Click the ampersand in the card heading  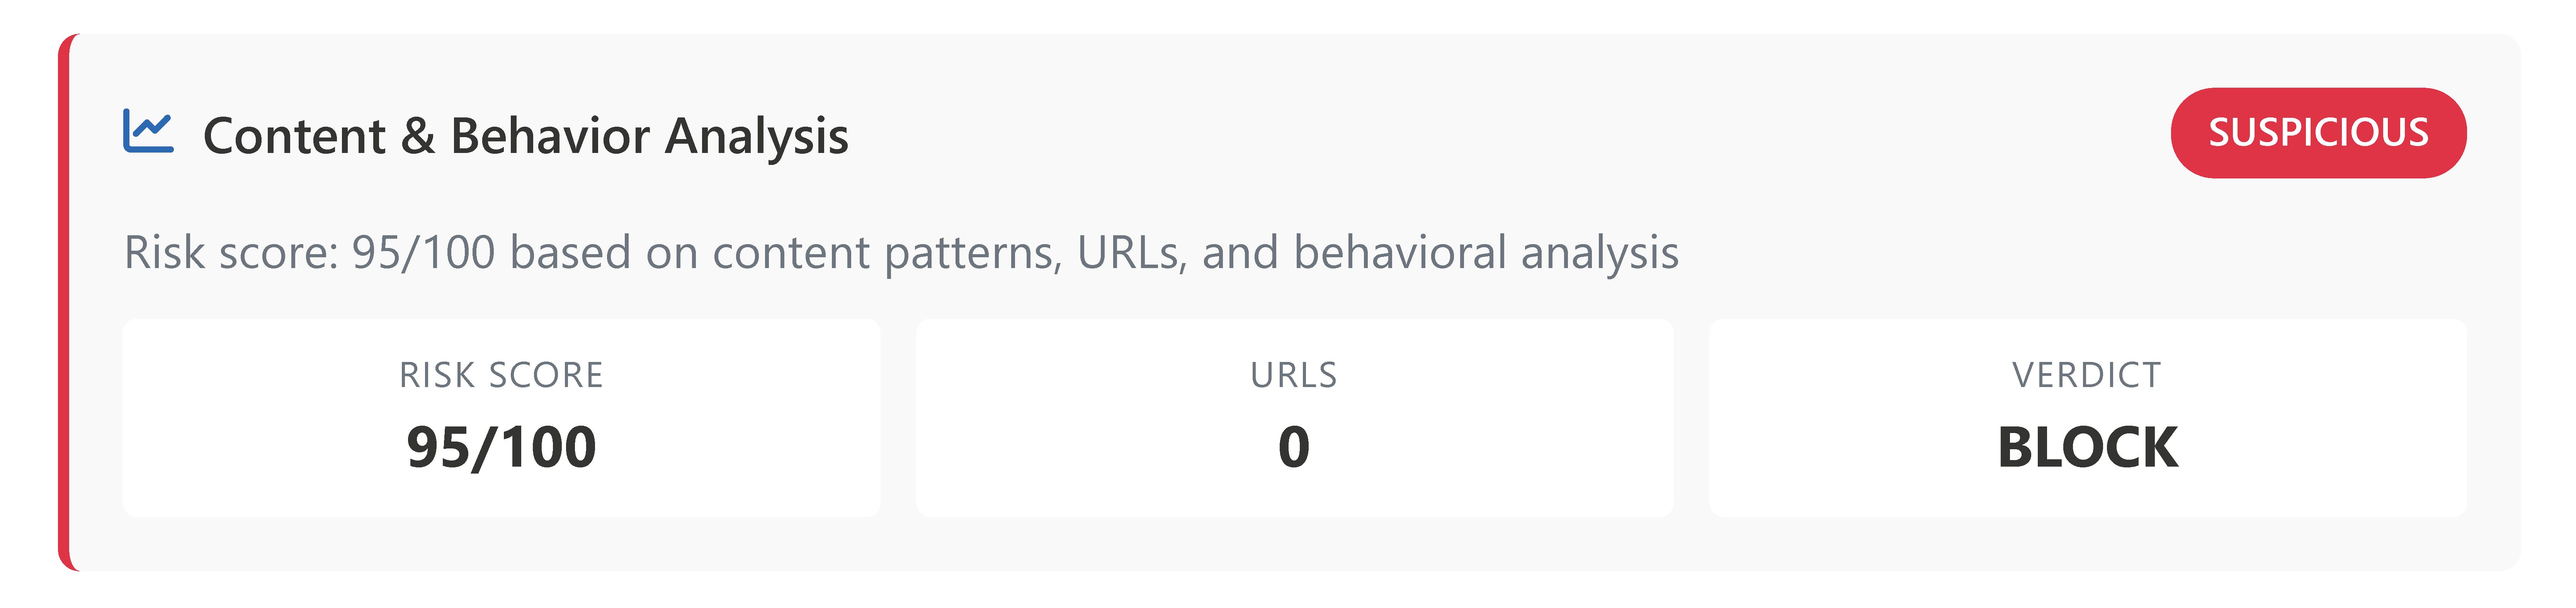[418, 136]
